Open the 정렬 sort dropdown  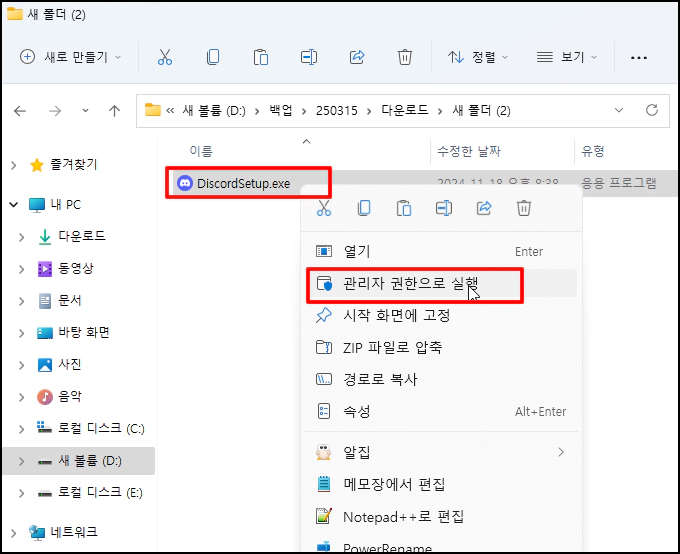tap(477, 57)
